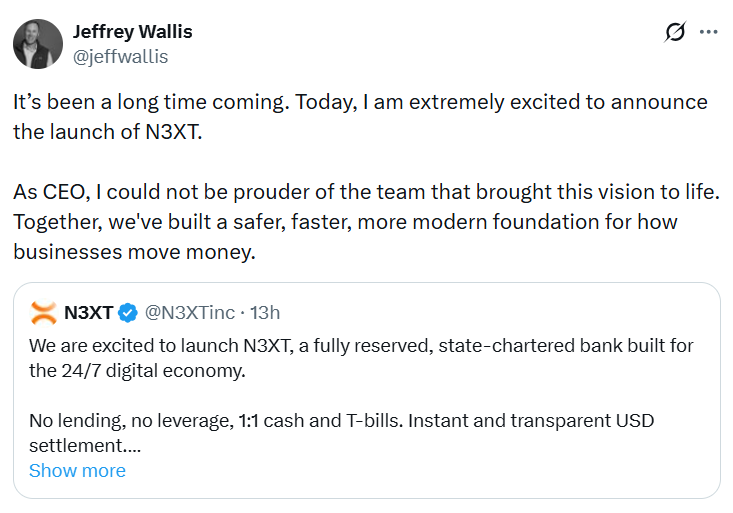Expand the quoted post with Show more
This screenshot has height=513, width=733.
[77, 470]
